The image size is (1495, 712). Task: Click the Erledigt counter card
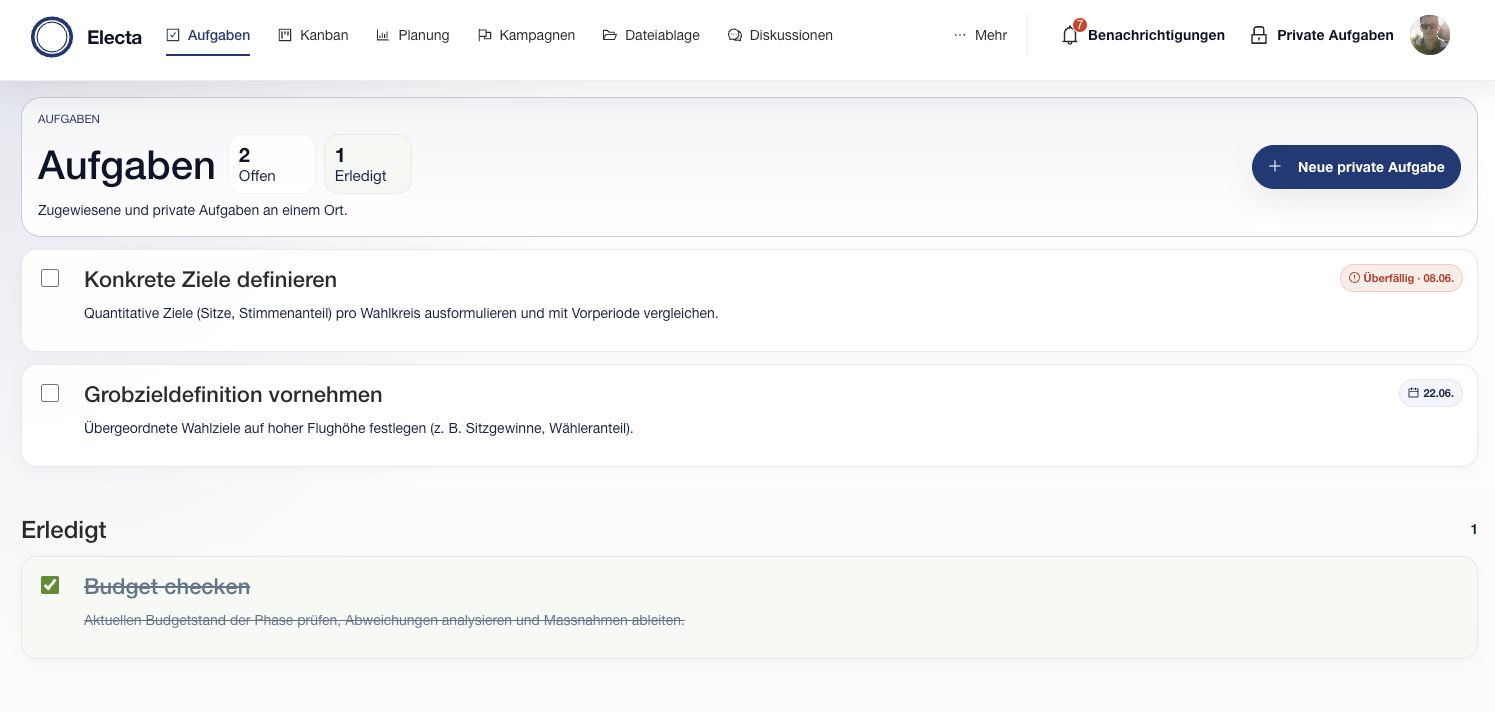point(368,164)
